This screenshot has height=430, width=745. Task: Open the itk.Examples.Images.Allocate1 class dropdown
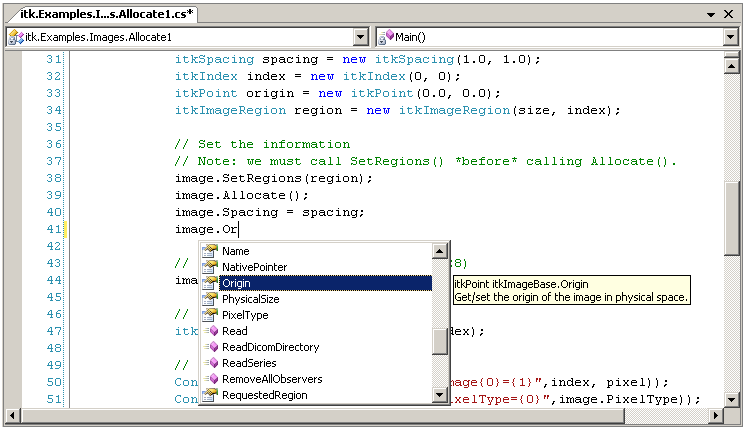[361, 37]
